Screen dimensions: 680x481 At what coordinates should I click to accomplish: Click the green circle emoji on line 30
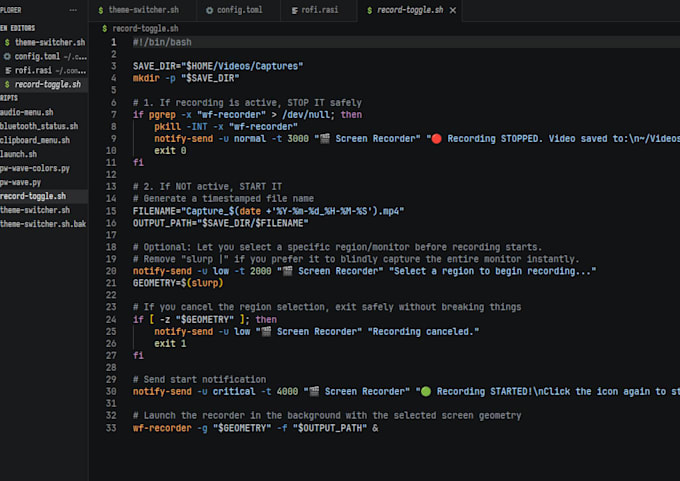pos(426,392)
